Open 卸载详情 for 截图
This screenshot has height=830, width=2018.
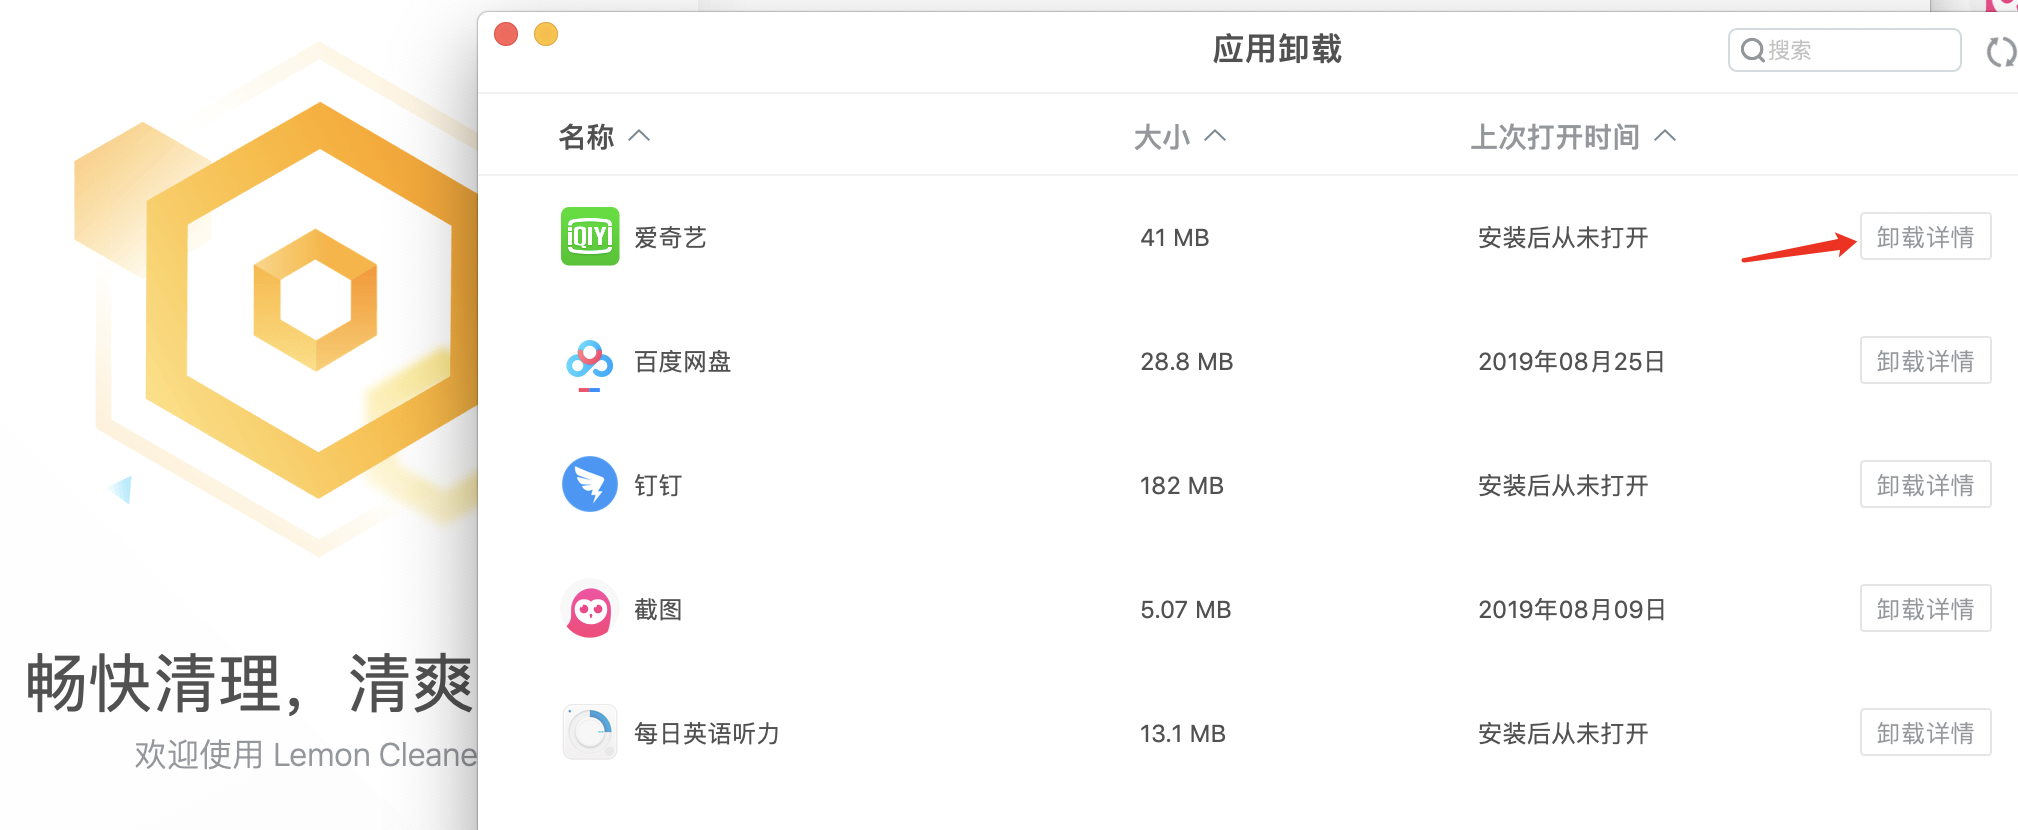[1925, 609]
